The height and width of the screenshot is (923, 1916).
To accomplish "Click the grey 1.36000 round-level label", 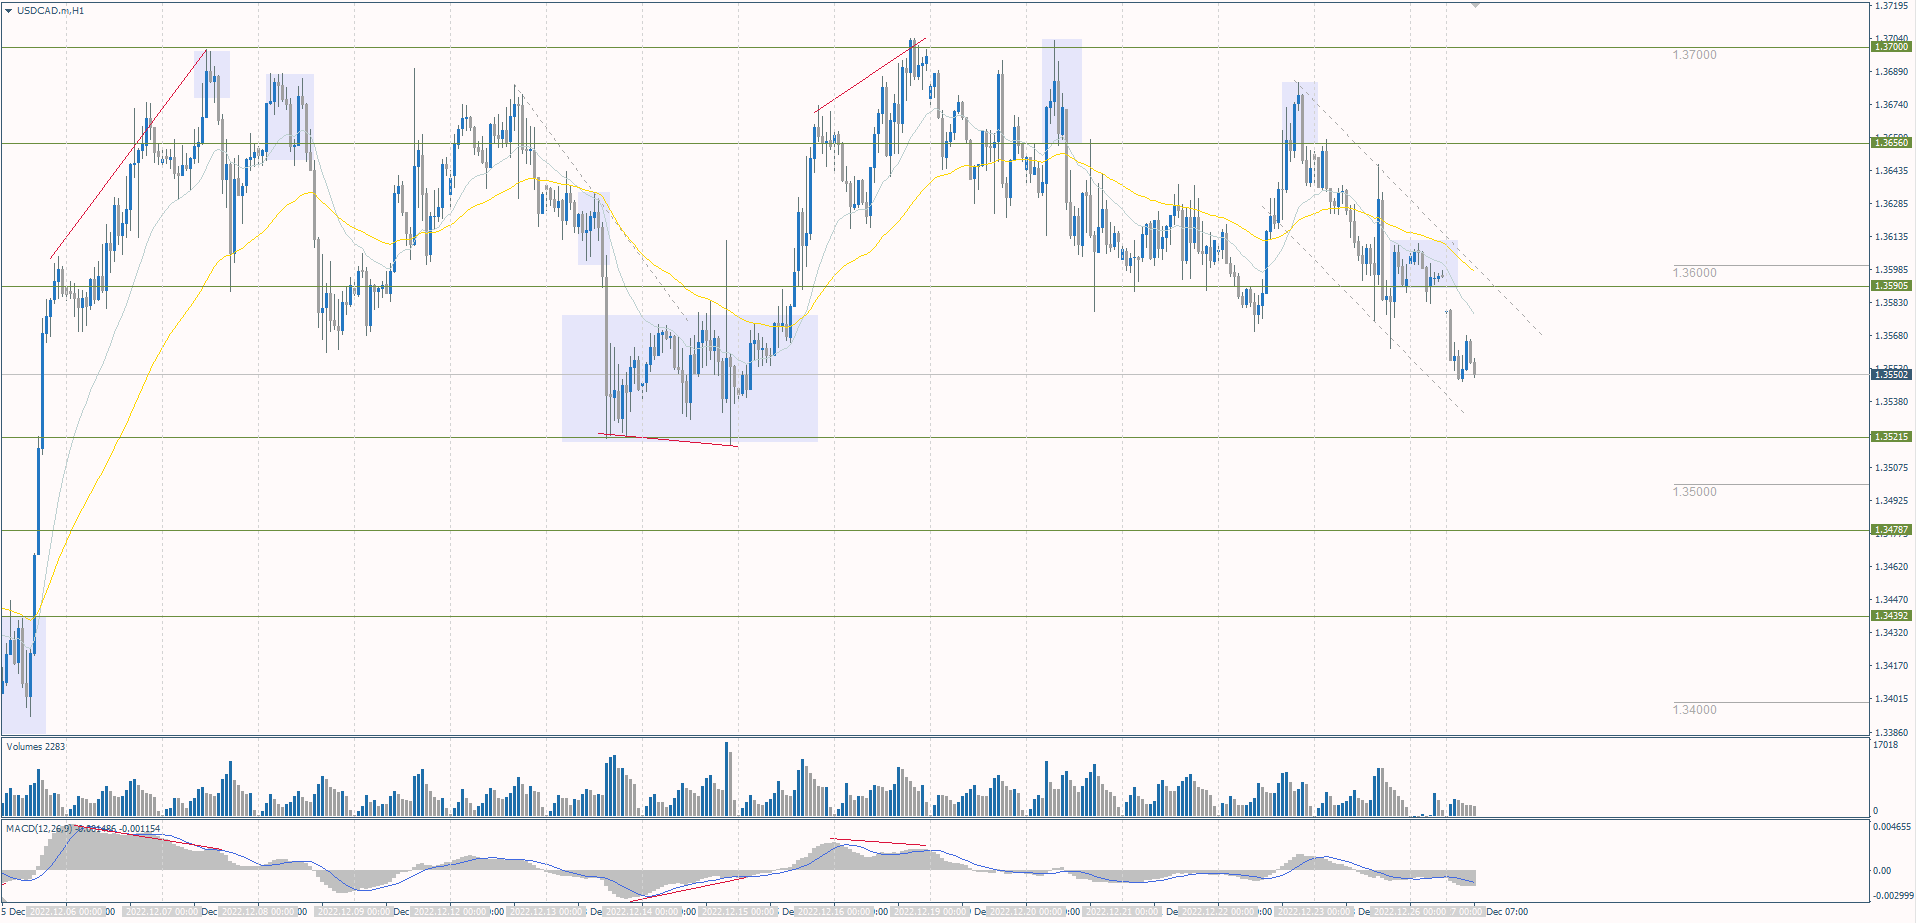I will [x=1694, y=273].
